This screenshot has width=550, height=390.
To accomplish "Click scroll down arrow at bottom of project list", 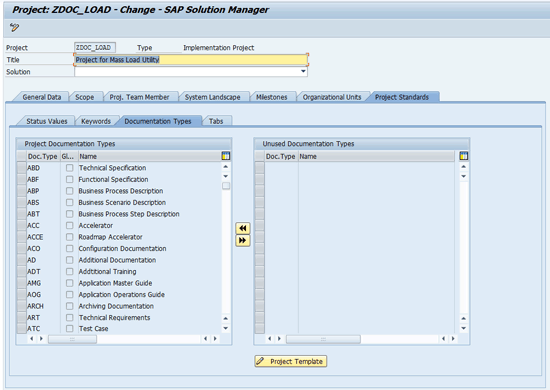I will click(226, 329).
